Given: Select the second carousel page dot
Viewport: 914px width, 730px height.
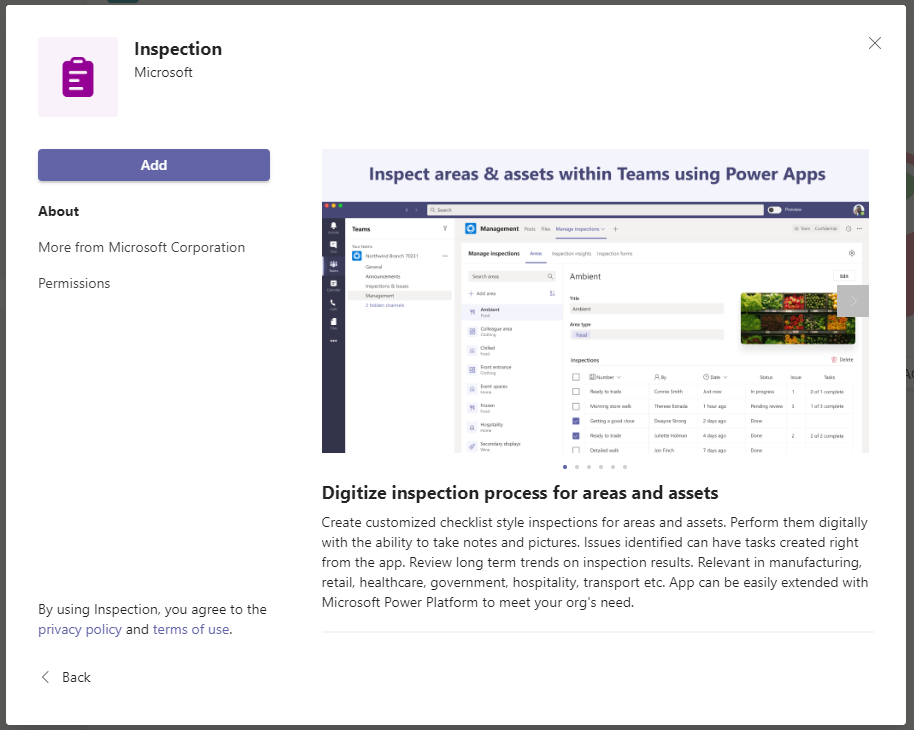Looking at the screenshot, I should (577, 467).
